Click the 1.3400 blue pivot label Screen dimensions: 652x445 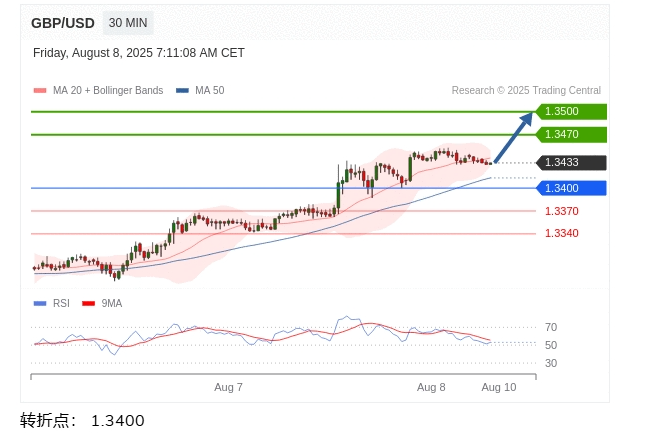(571, 188)
